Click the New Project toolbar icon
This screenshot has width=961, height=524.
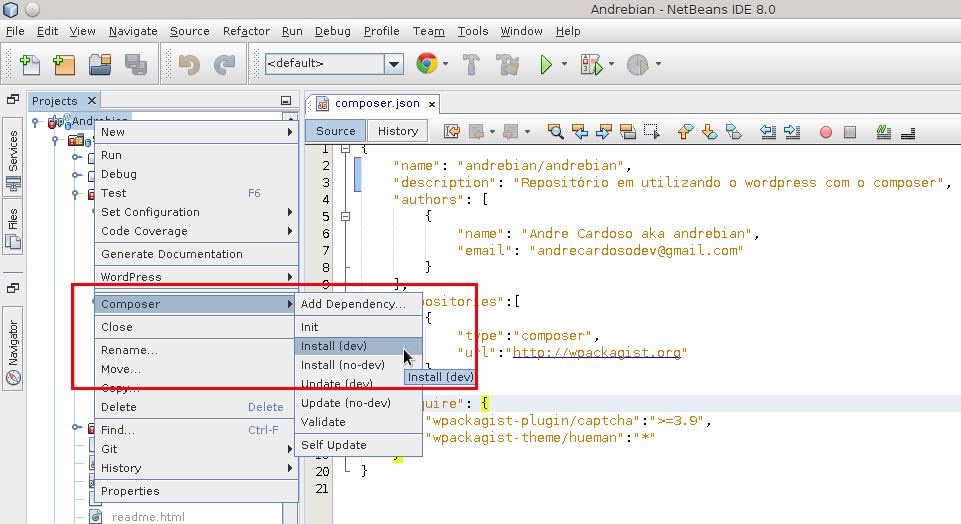[x=64, y=64]
